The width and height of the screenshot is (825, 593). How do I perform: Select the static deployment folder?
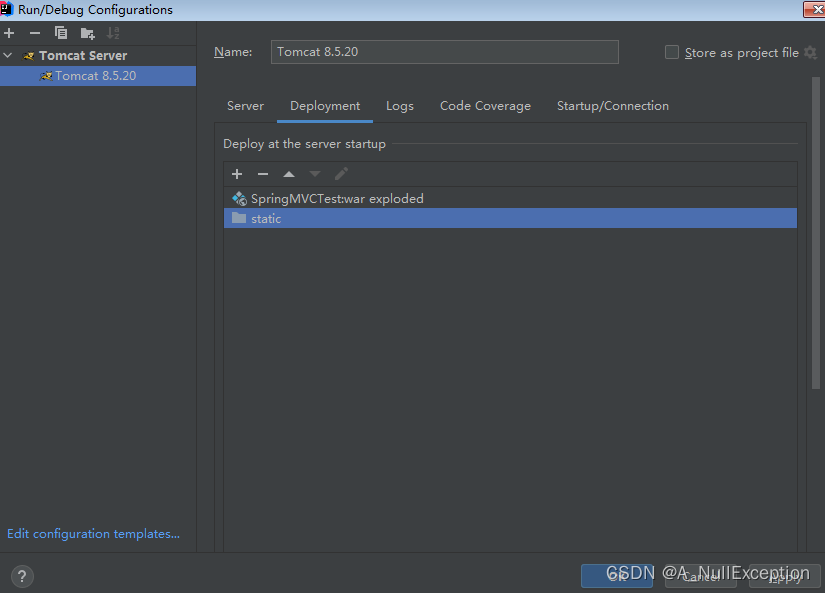(510, 218)
